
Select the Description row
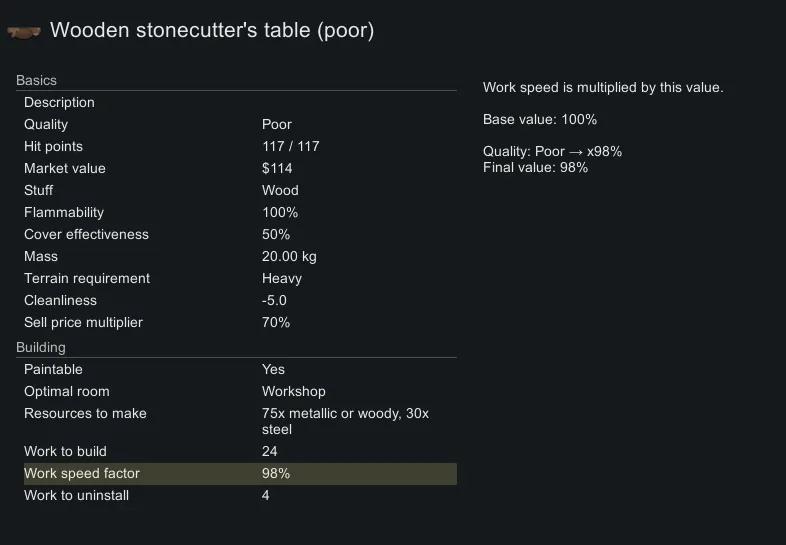coord(236,102)
